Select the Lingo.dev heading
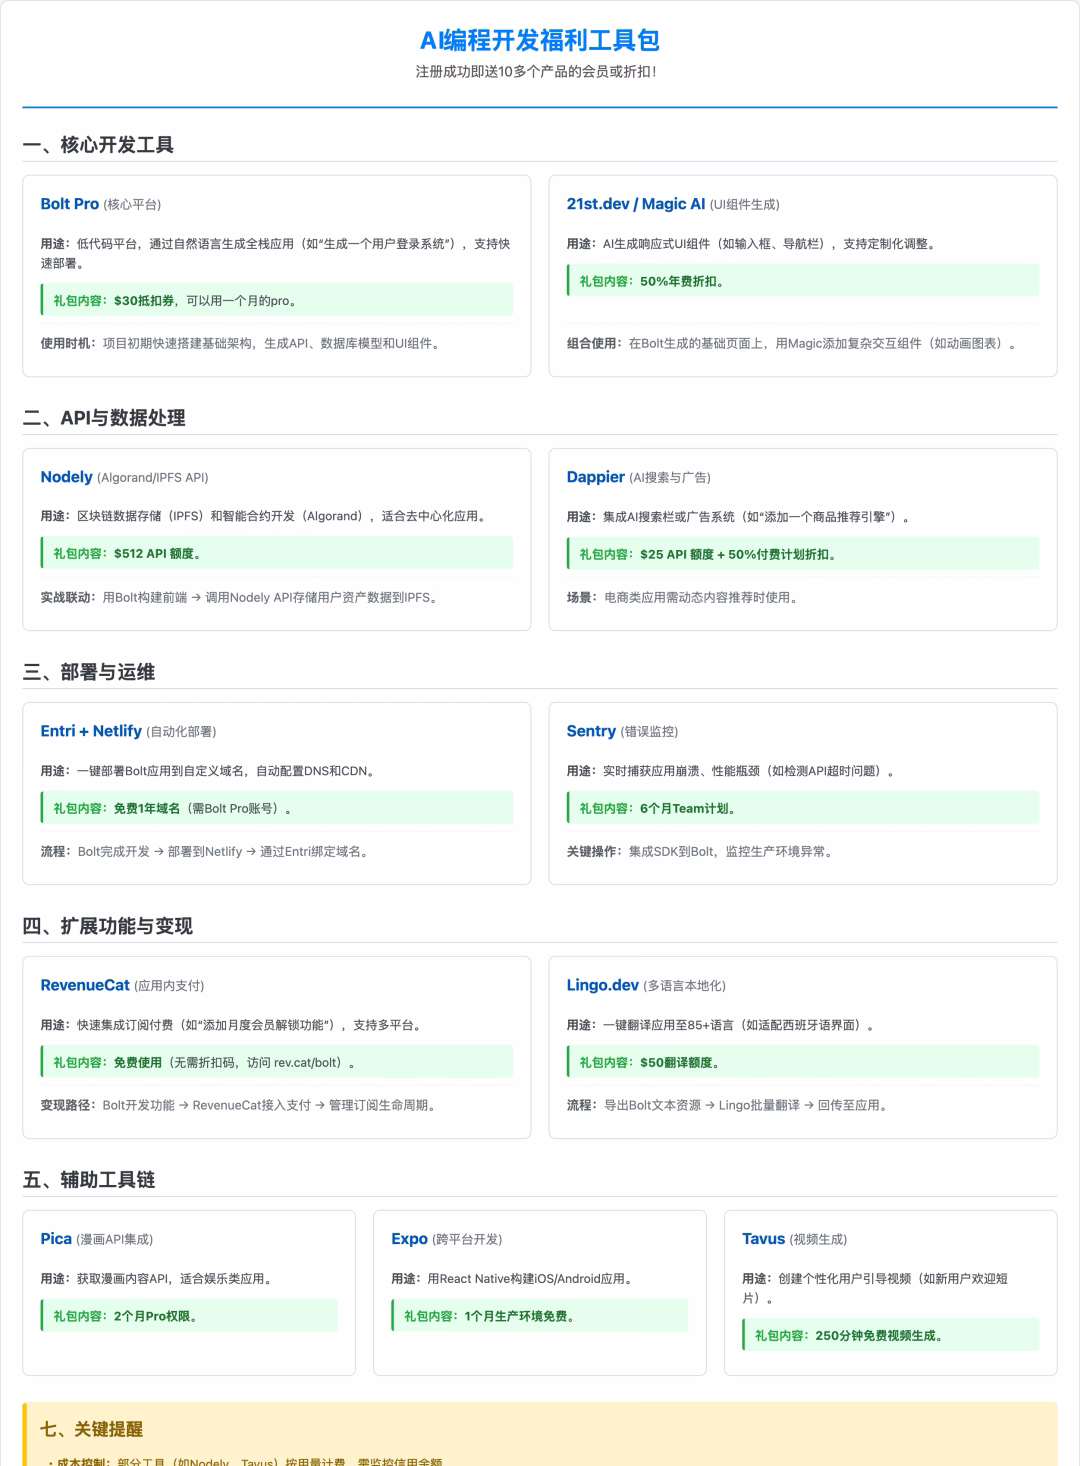The image size is (1080, 1466). point(601,985)
